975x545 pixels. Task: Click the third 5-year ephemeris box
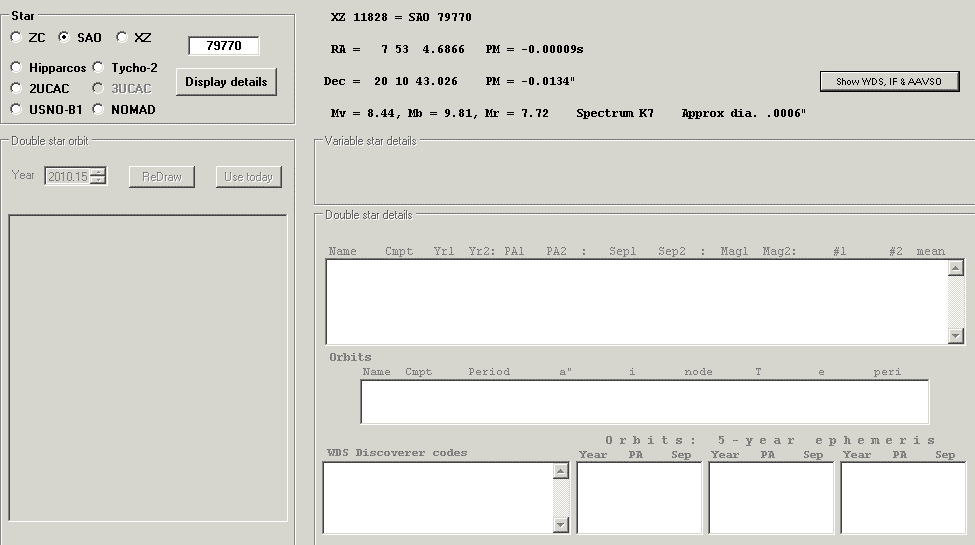tap(903, 498)
